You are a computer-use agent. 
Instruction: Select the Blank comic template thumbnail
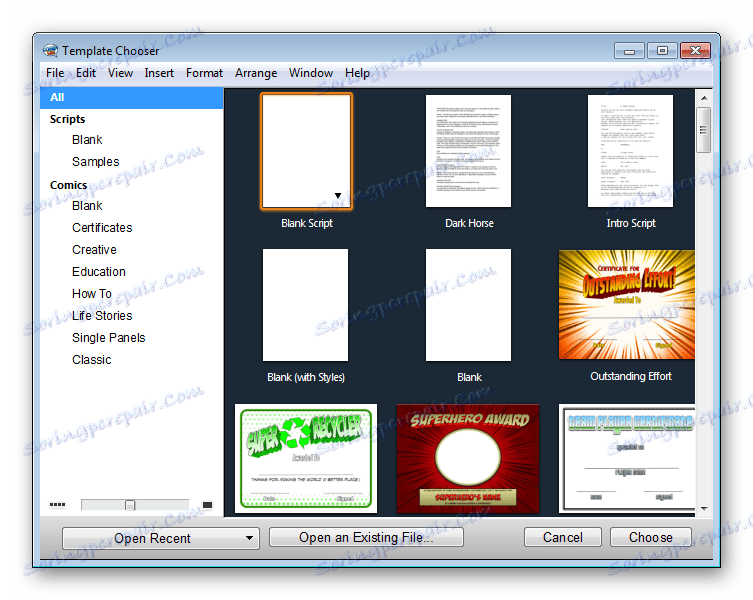pyautogui.click(x=468, y=305)
